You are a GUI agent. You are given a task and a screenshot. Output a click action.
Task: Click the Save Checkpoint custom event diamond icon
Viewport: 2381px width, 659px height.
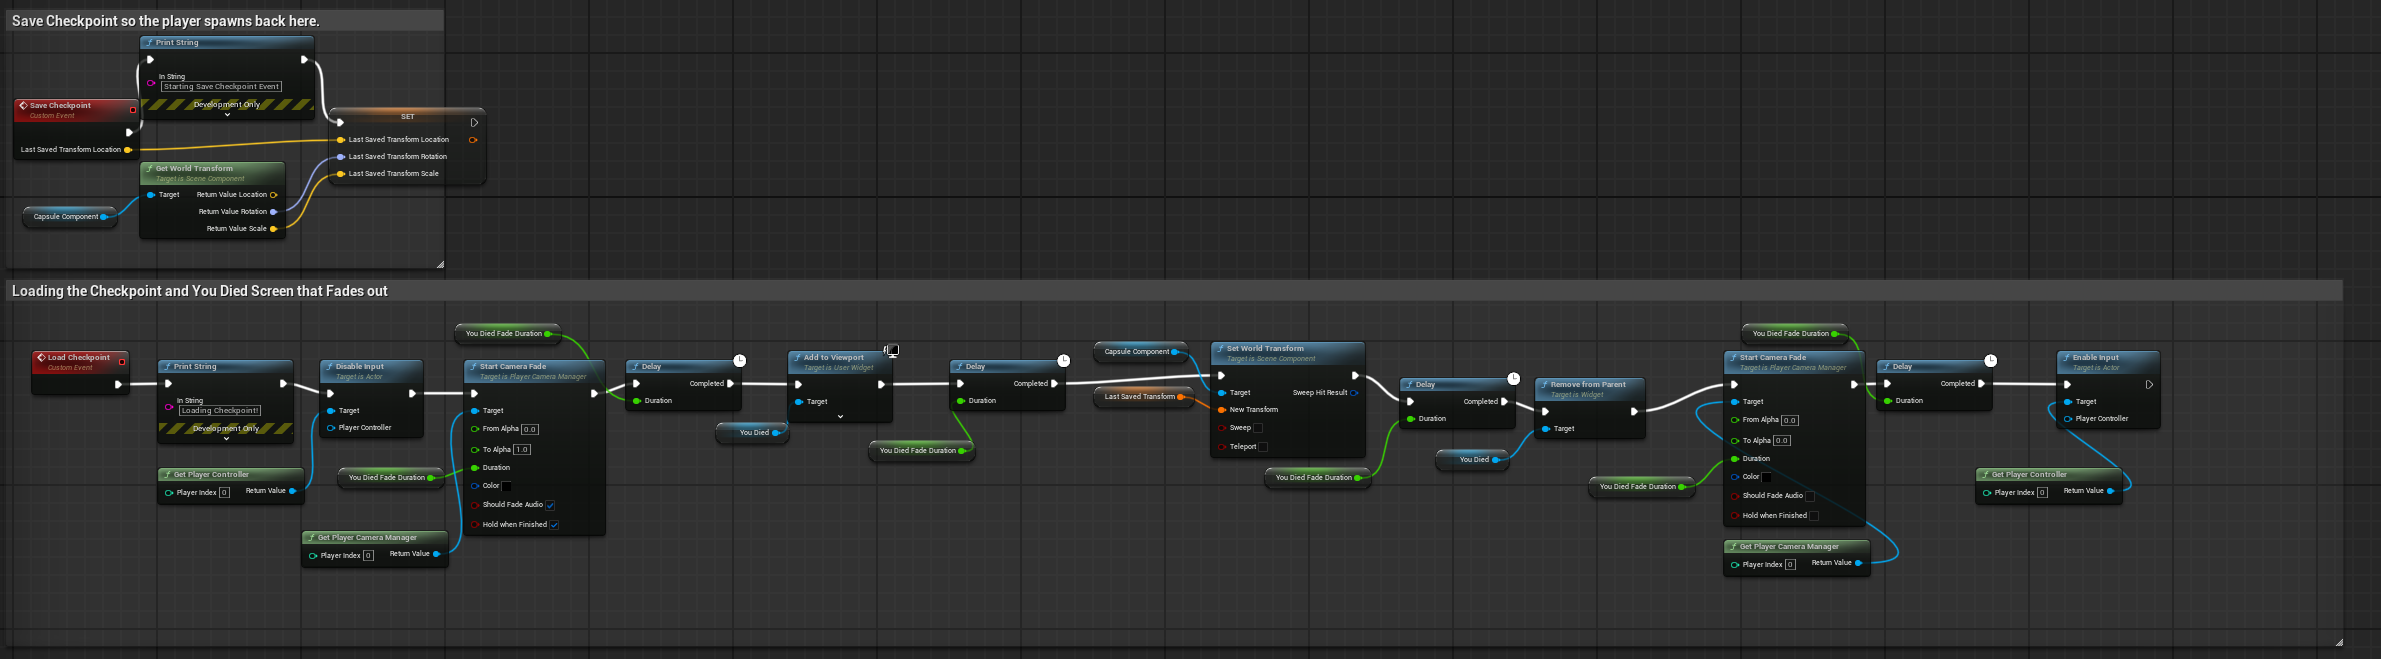pyautogui.click(x=24, y=105)
